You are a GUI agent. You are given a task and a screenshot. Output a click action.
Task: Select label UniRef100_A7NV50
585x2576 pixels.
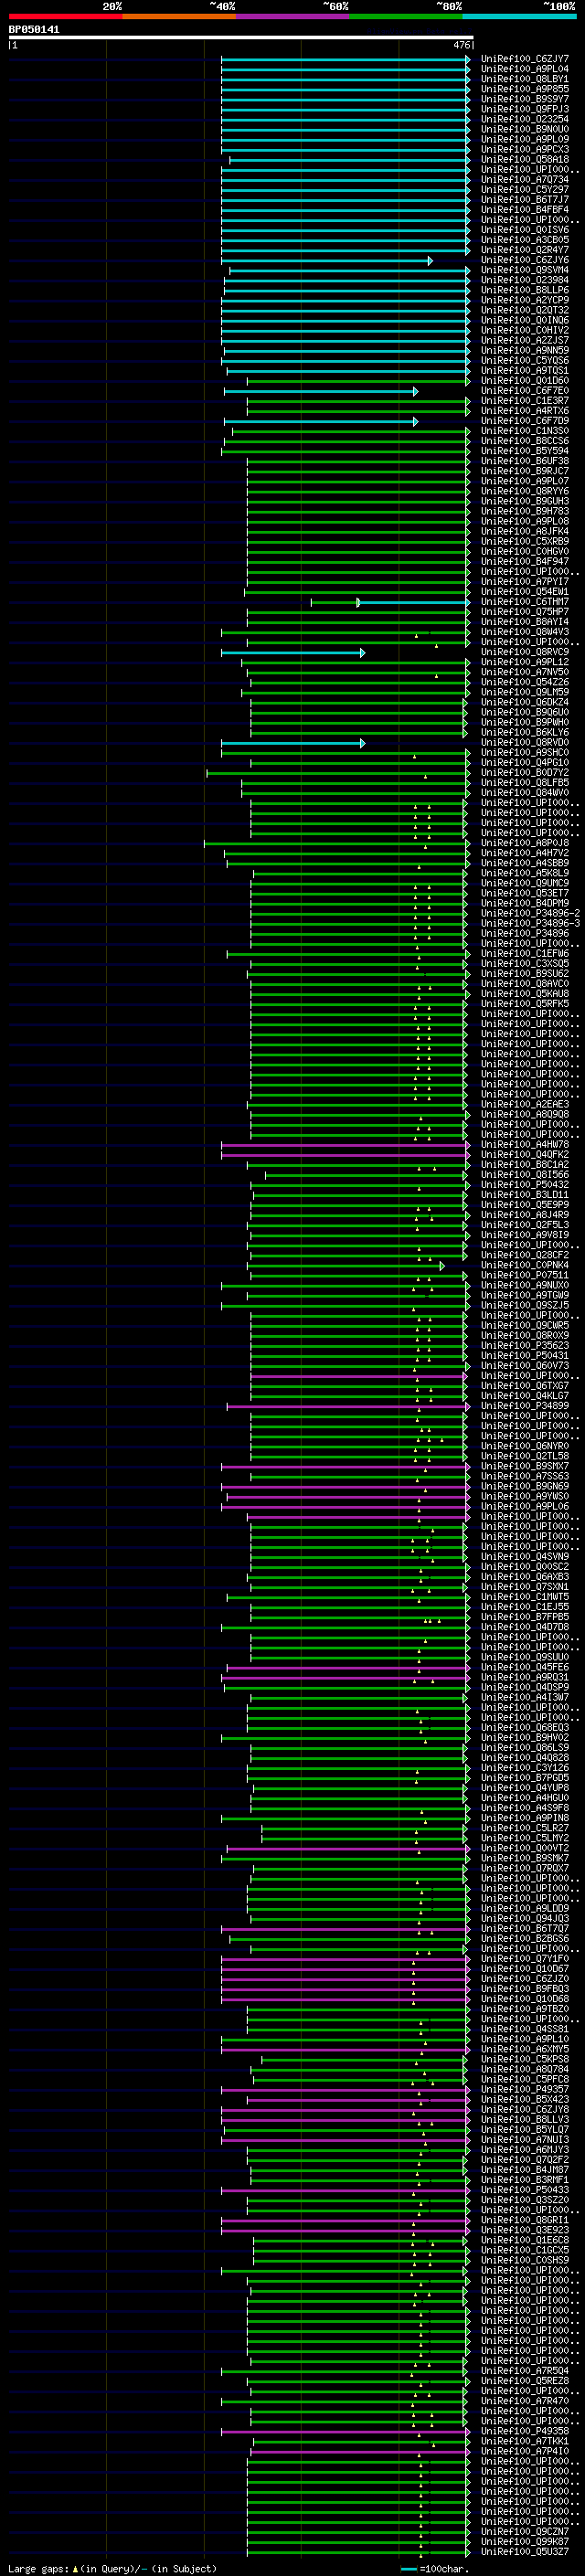(x=524, y=672)
